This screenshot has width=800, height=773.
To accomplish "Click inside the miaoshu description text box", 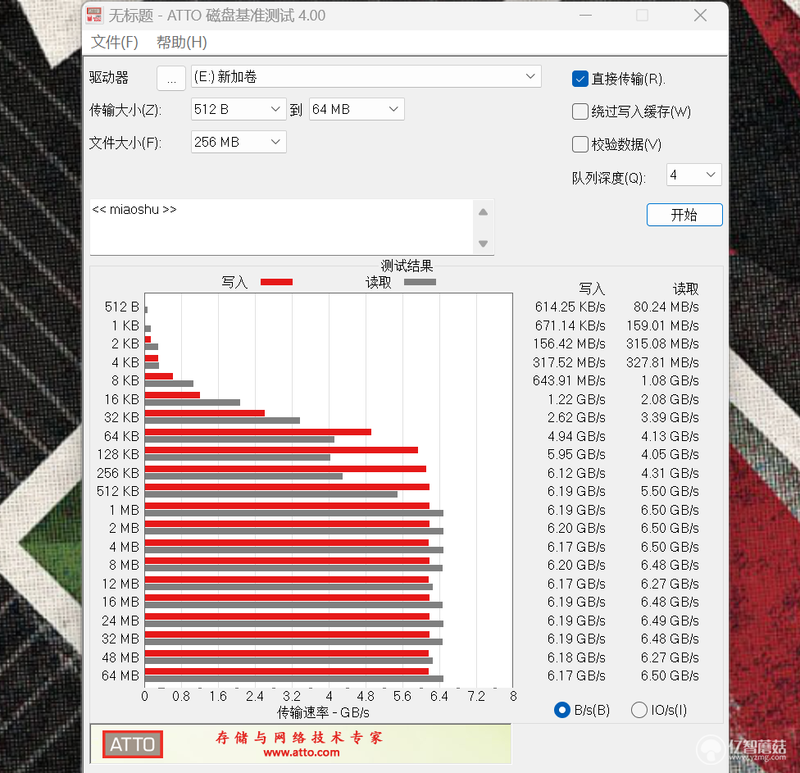I will (x=281, y=227).
